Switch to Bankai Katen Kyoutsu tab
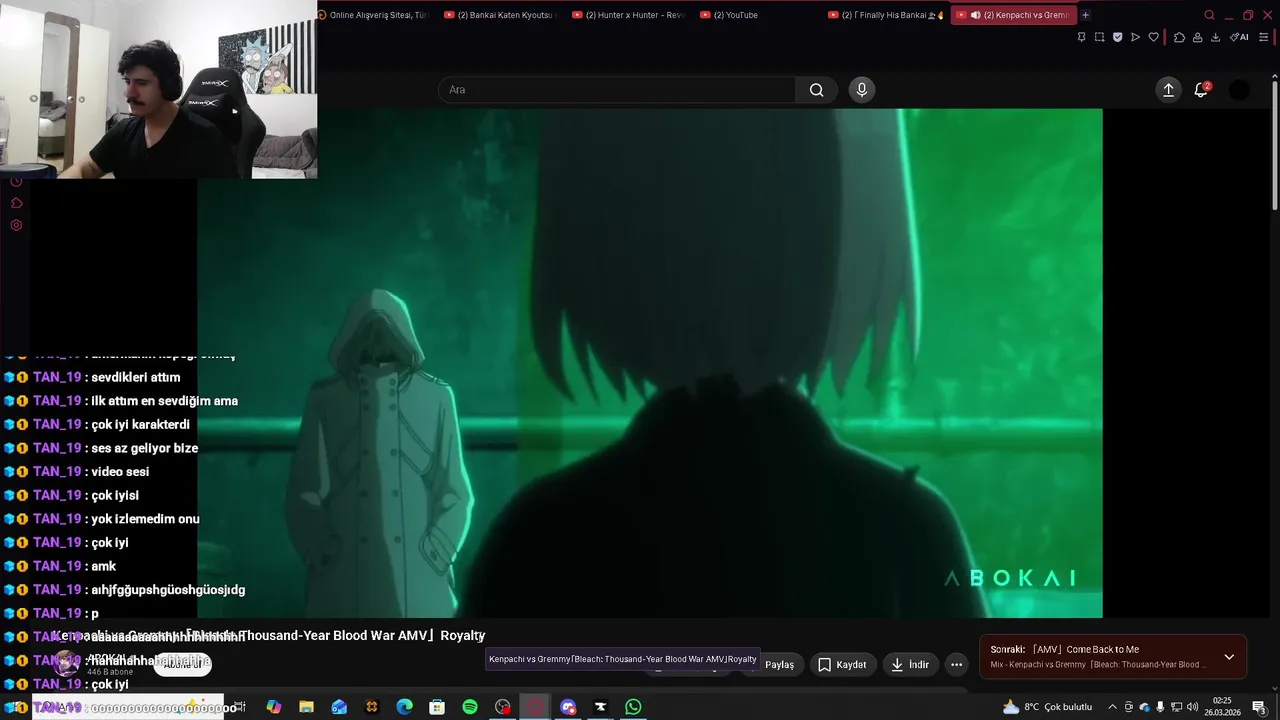1280x720 pixels. [x=500, y=15]
